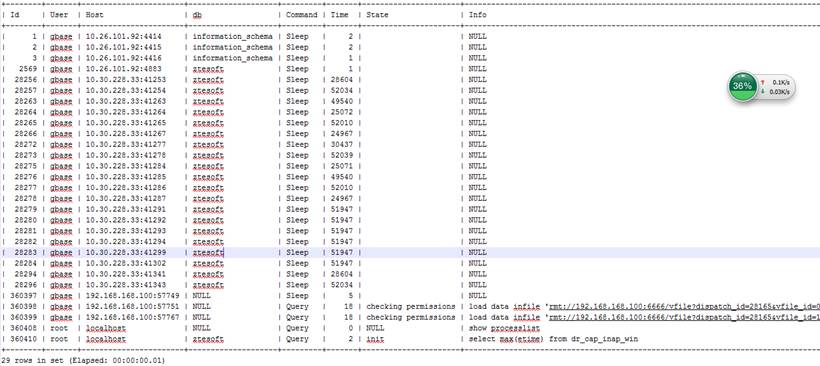The width and height of the screenshot is (820, 366).
Task: Click the "State" column header
Action: click(x=377, y=15)
